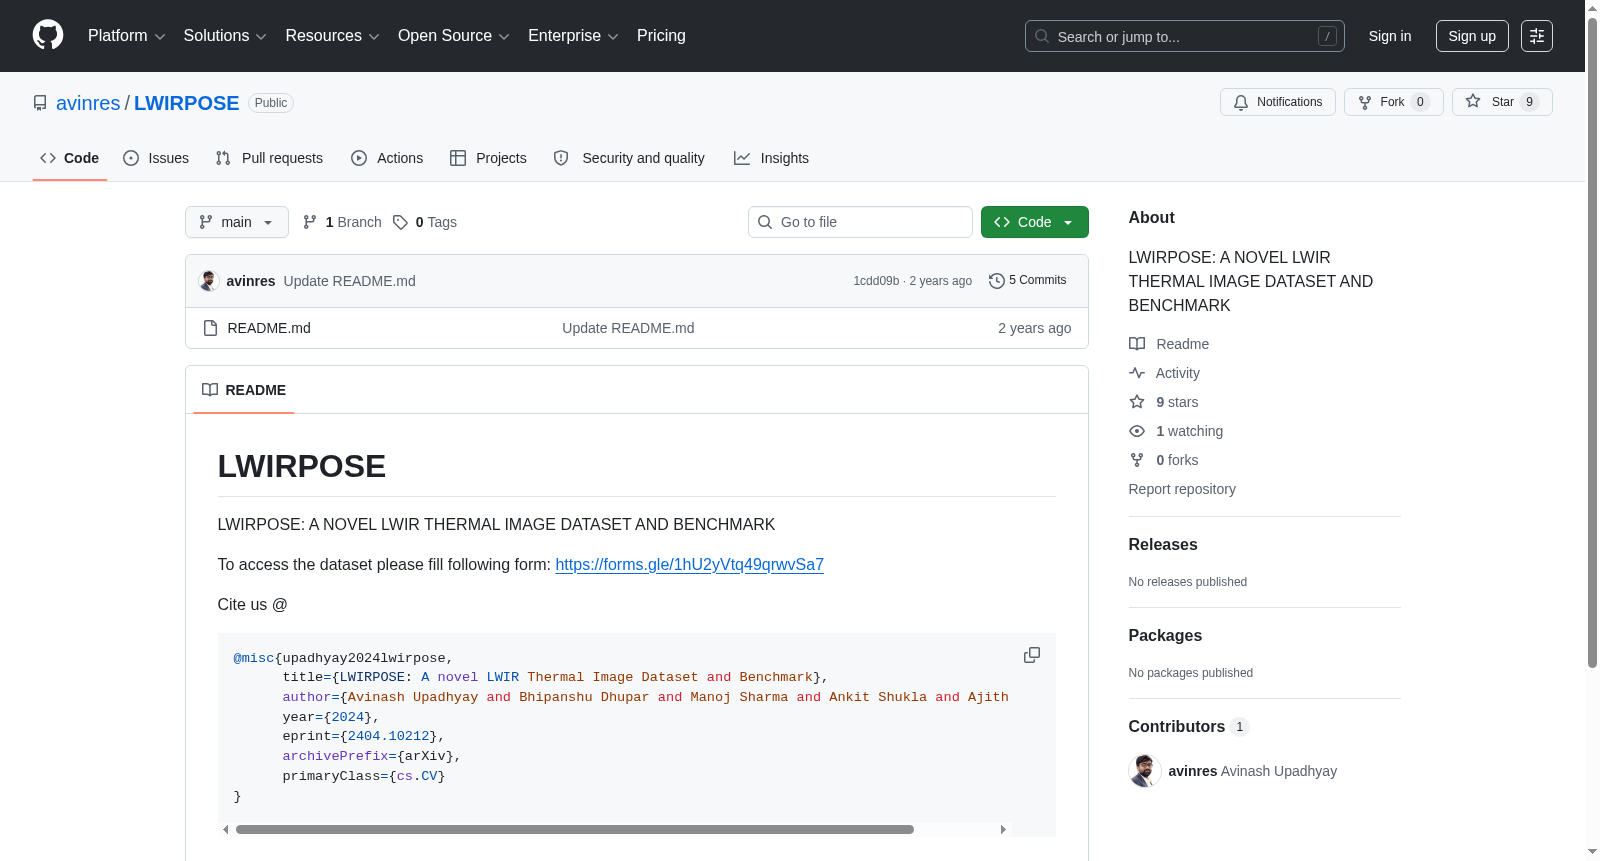This screenshot has height=861, width=1600.
Task: Open commit hash 1cdd09b
Action: pos(876,281)
